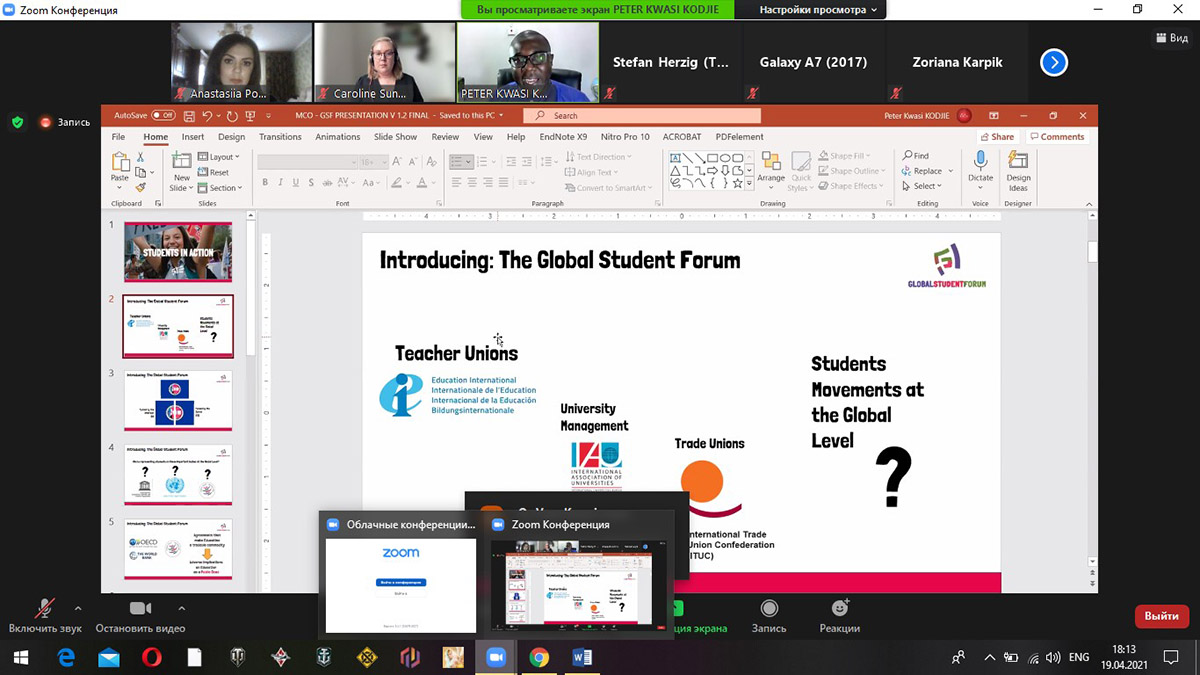Unmute the microphone in Zoom toolbar

(x=44, y=609)
